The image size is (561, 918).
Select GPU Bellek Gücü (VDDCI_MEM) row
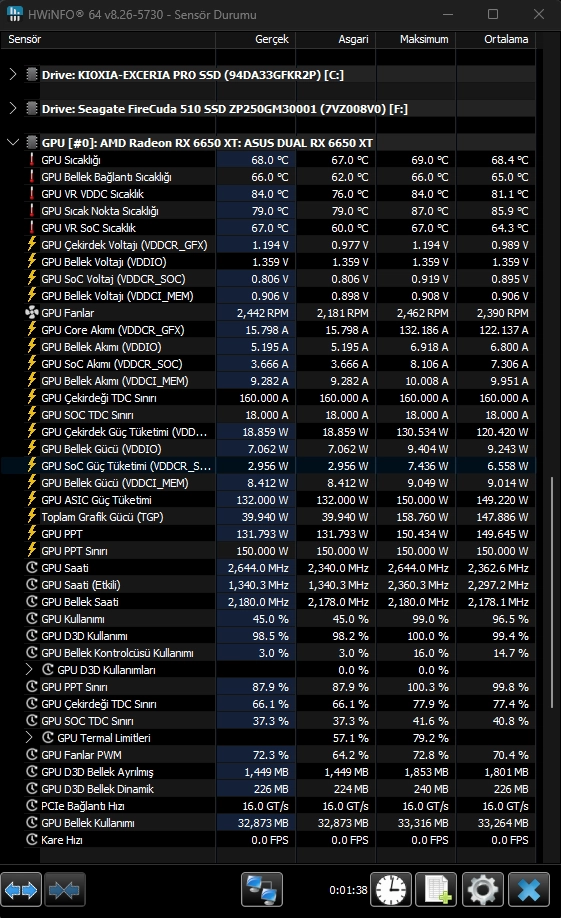268,482
